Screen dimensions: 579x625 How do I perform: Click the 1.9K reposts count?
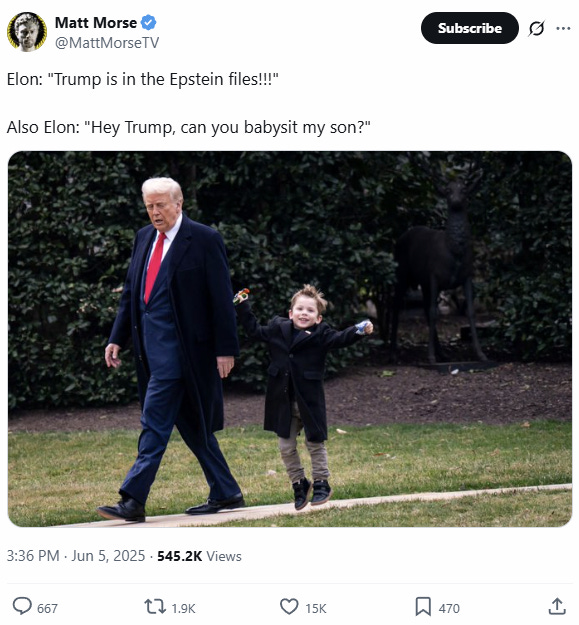pyautogui.click(x=183, y=609)
